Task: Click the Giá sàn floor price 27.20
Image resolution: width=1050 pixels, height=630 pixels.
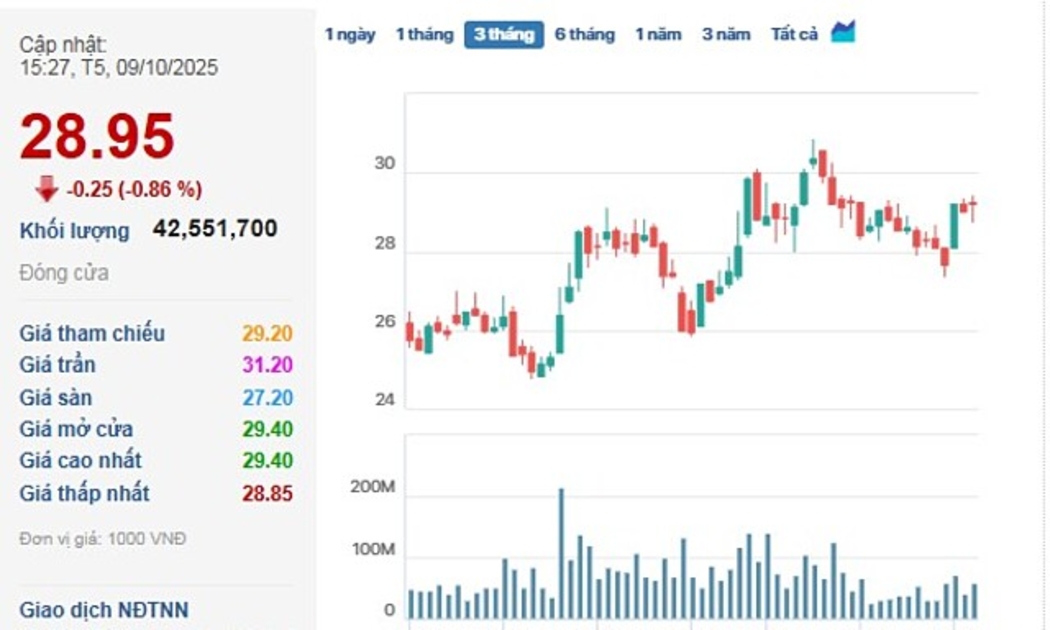Action: coord(267,398)
